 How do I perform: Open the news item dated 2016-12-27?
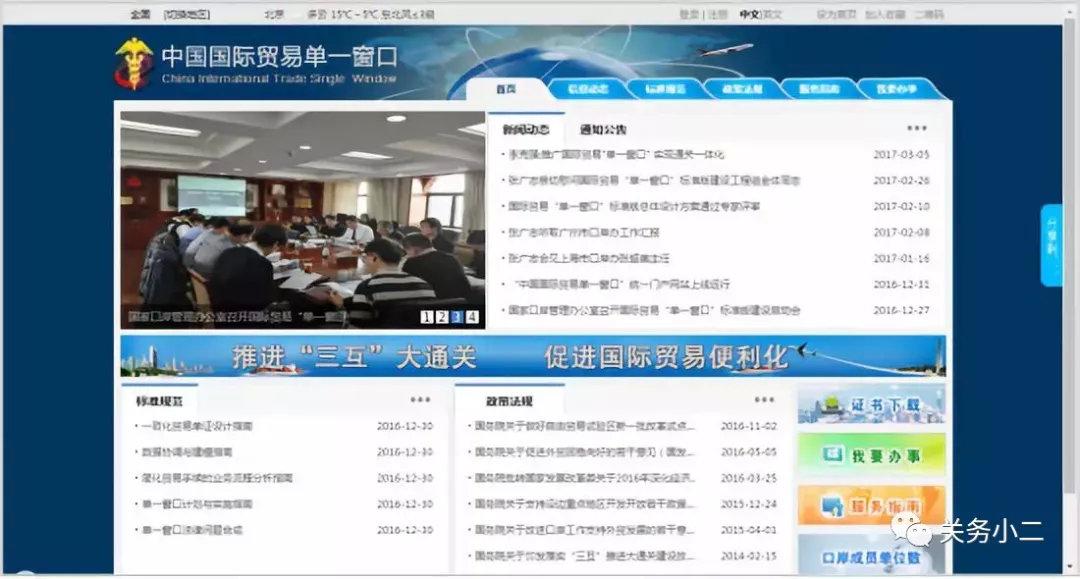coord(654,310)
